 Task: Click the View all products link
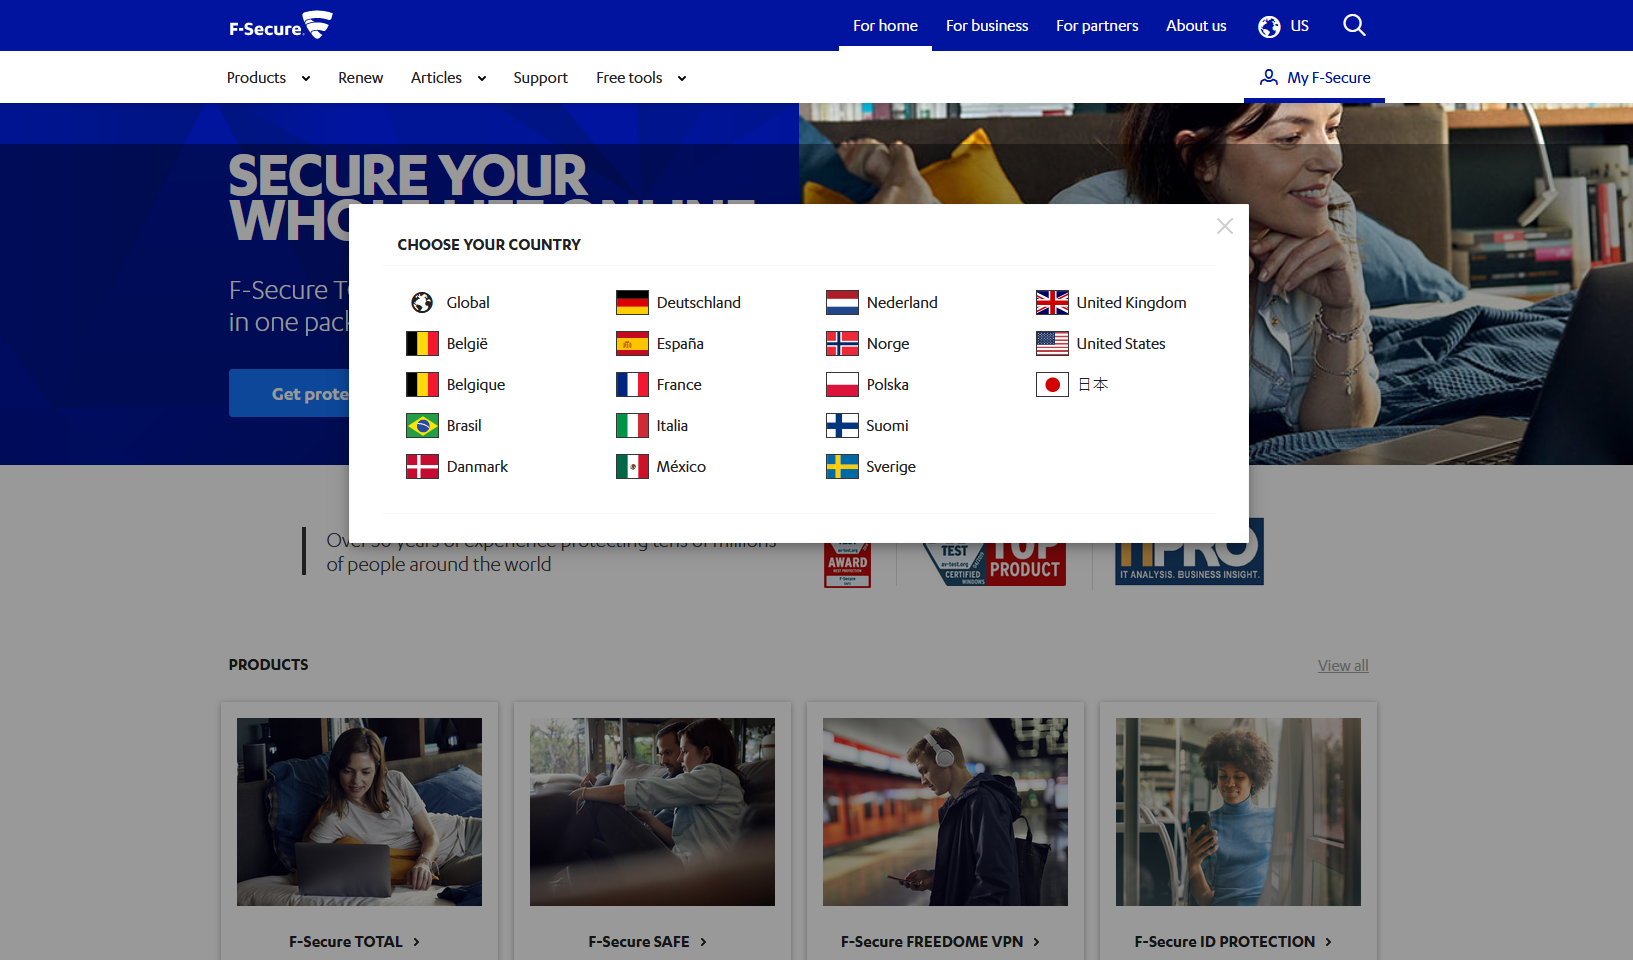(x=1342, y=666)
